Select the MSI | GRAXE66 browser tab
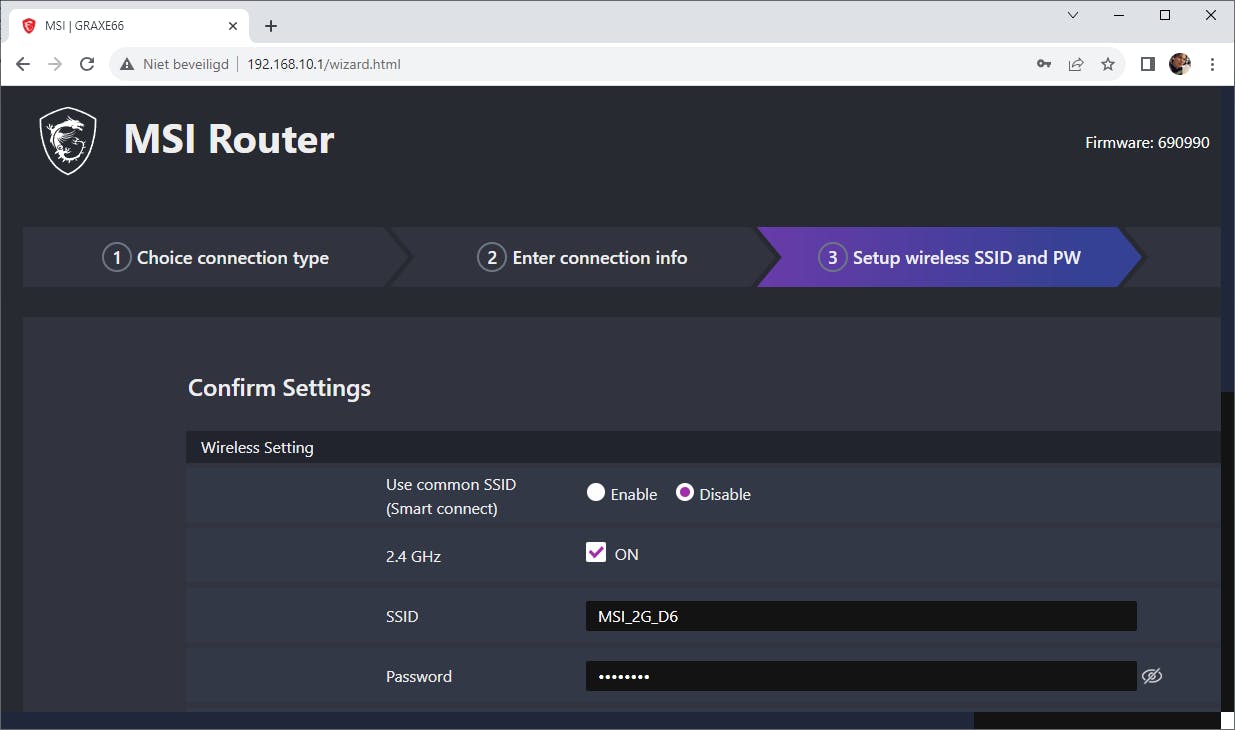 coord(130,26)
